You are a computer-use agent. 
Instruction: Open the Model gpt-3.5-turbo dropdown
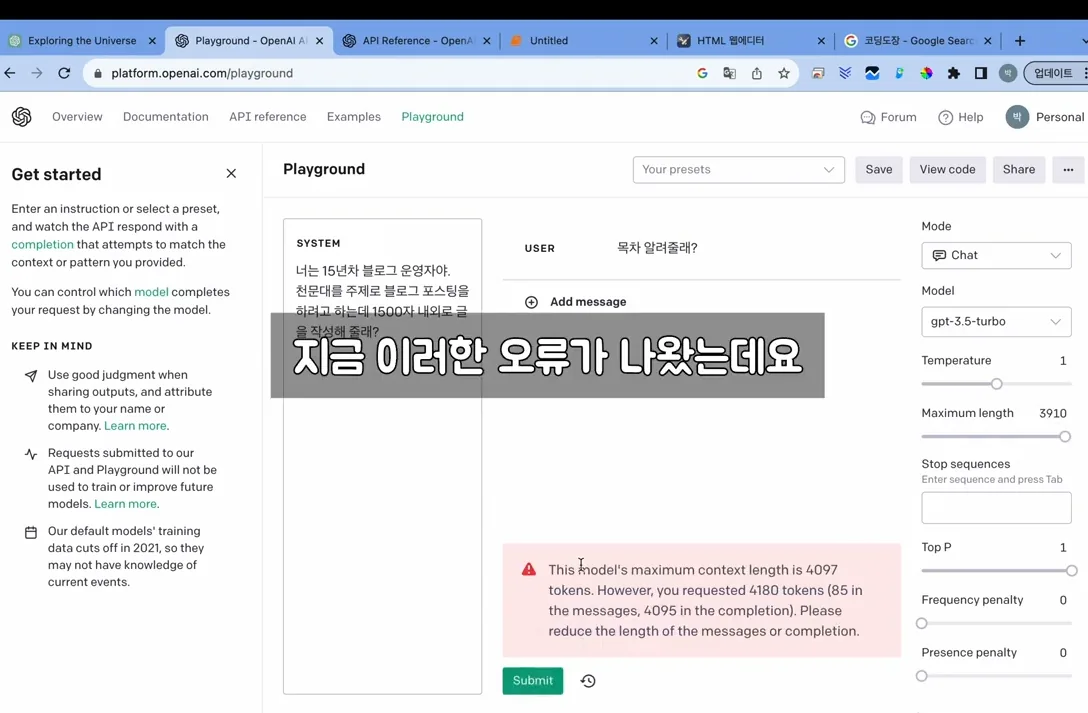tap(996, 321)
